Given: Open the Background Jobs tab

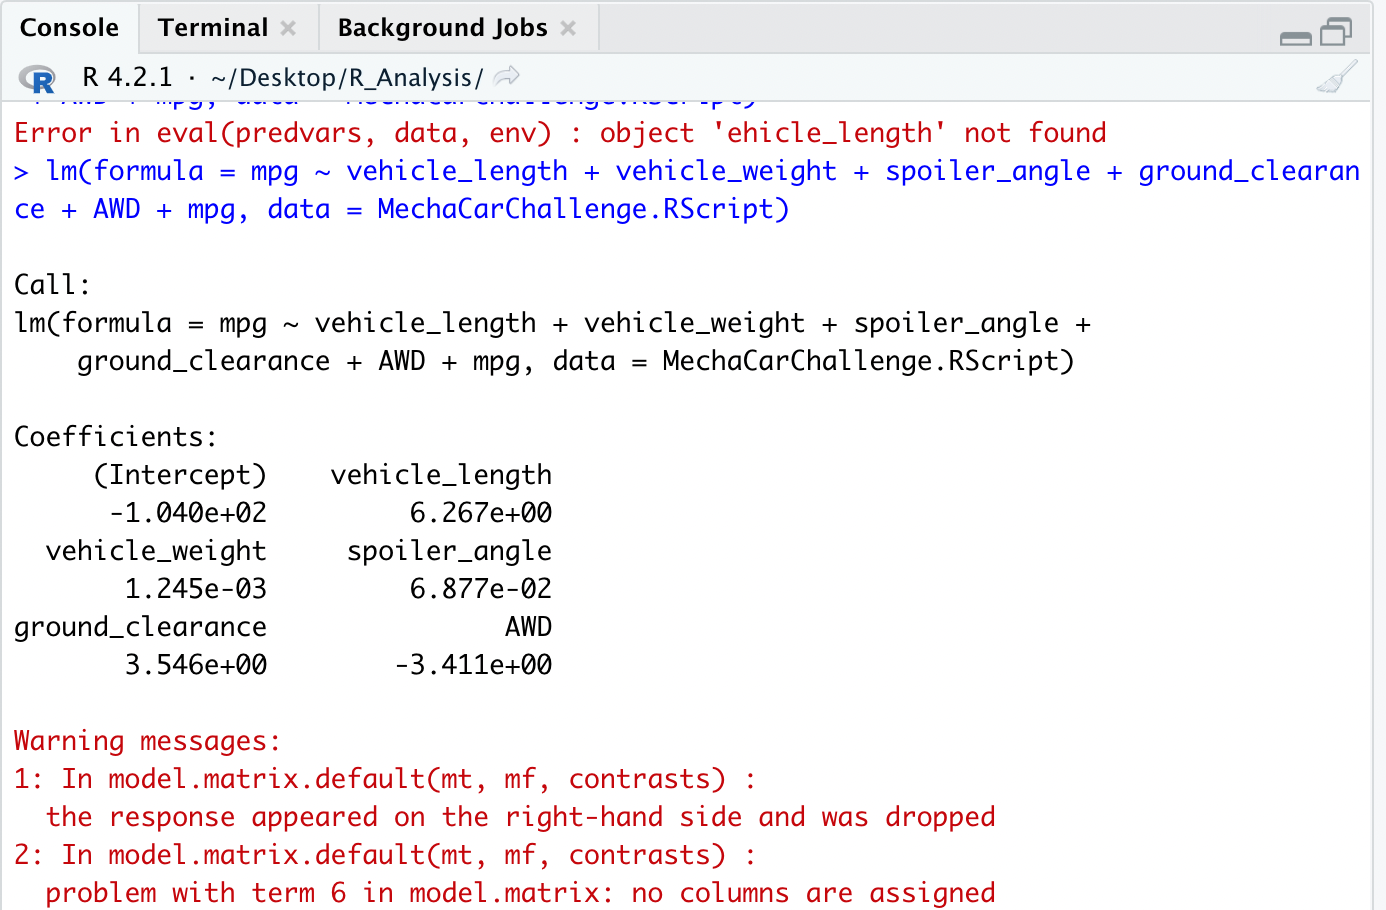Looking at the screenshot, I should tap(442, 28).
